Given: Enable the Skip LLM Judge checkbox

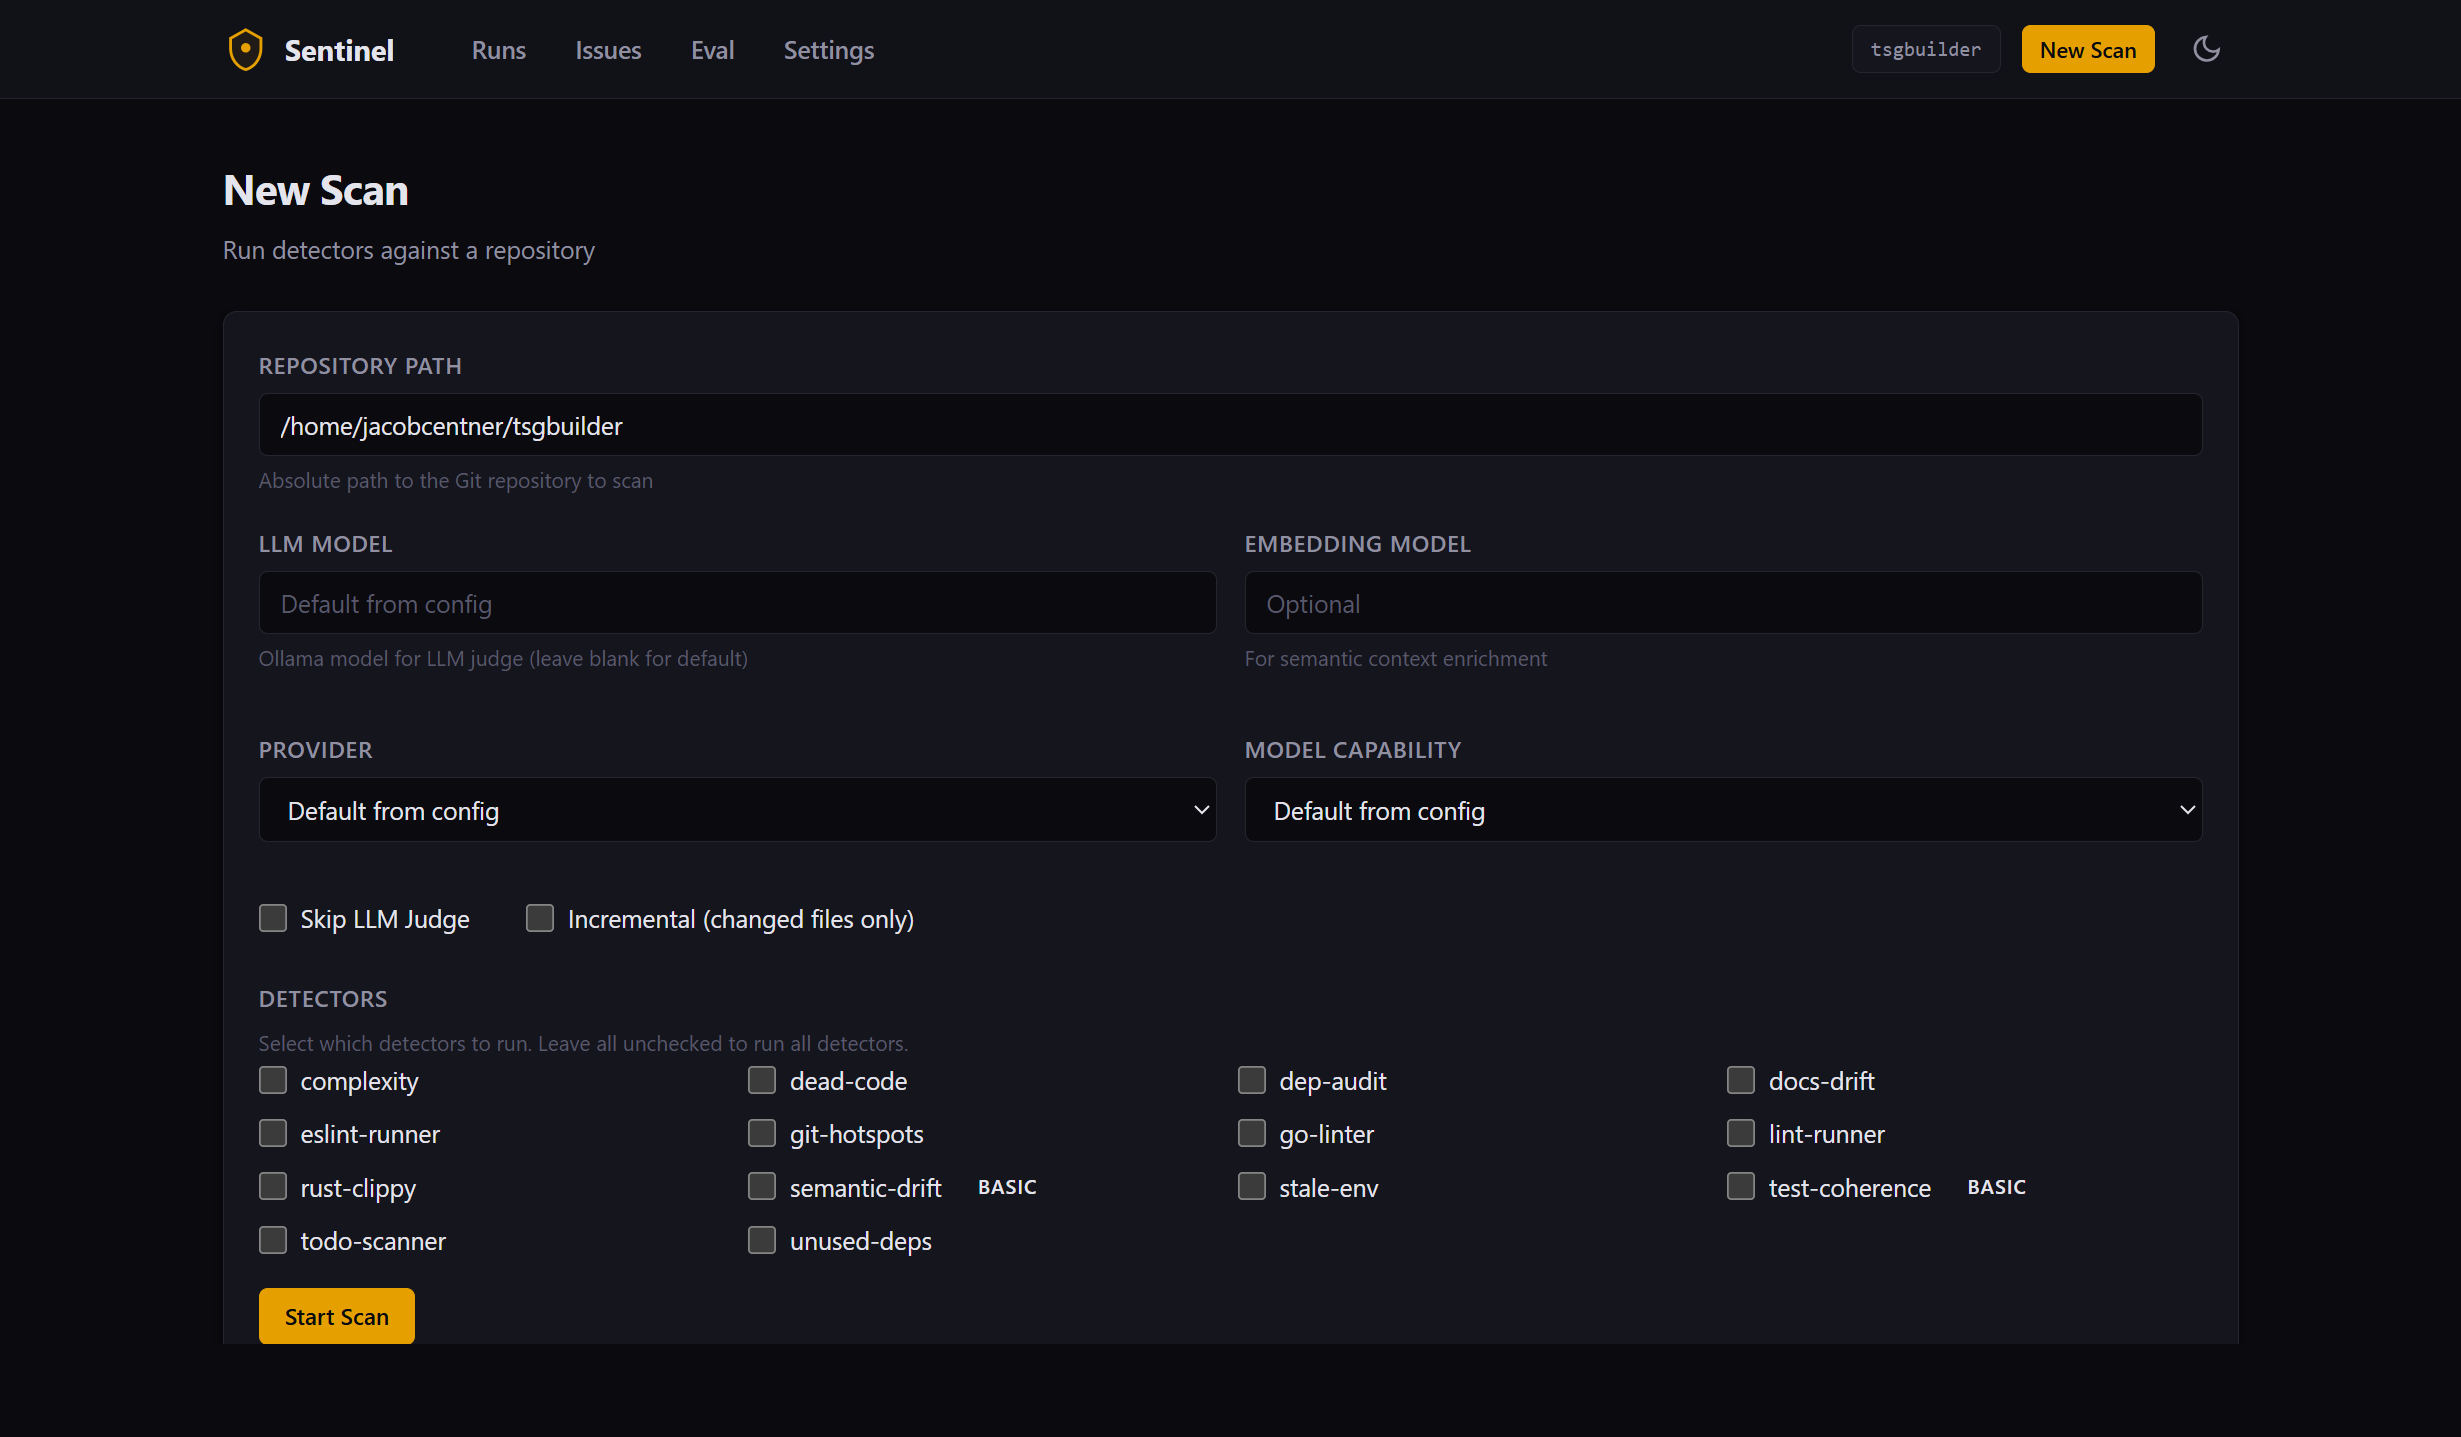Looking at the screenshot, I should pyautogui.click(x=273, y=918).
